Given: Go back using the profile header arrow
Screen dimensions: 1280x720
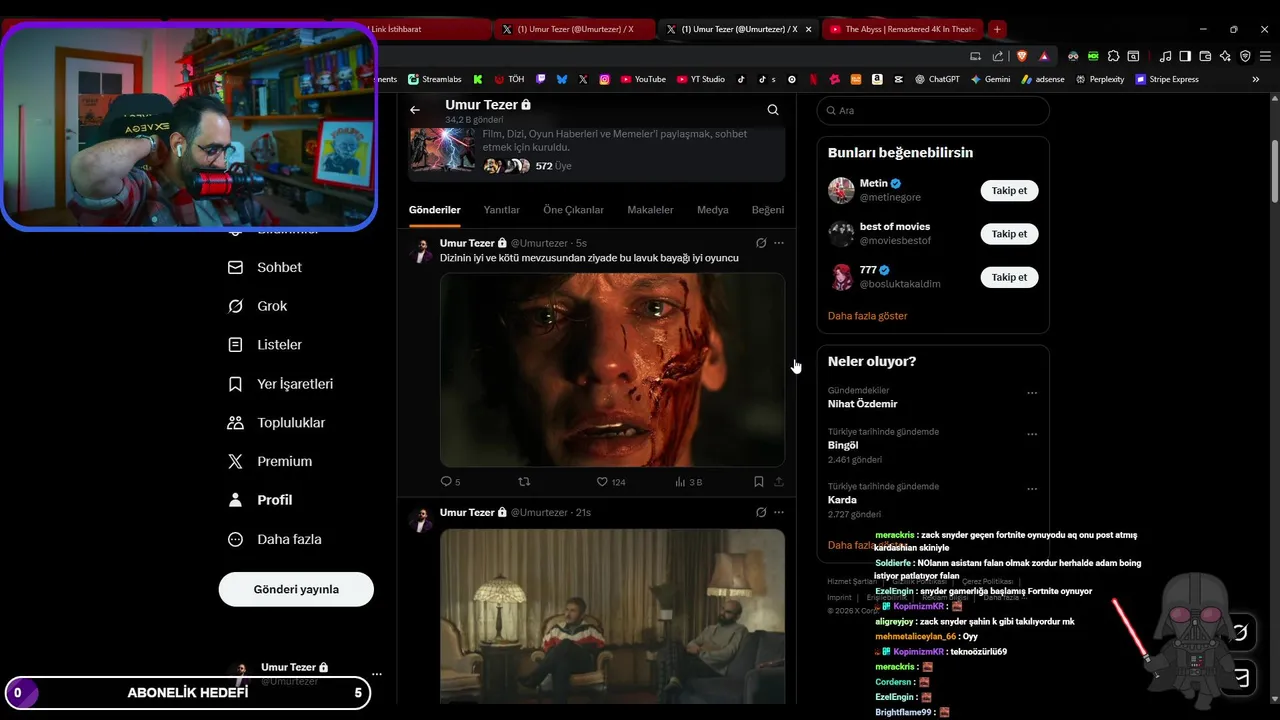Looking at the screenshot, I should pyautogui.click(x=415, y=110).
